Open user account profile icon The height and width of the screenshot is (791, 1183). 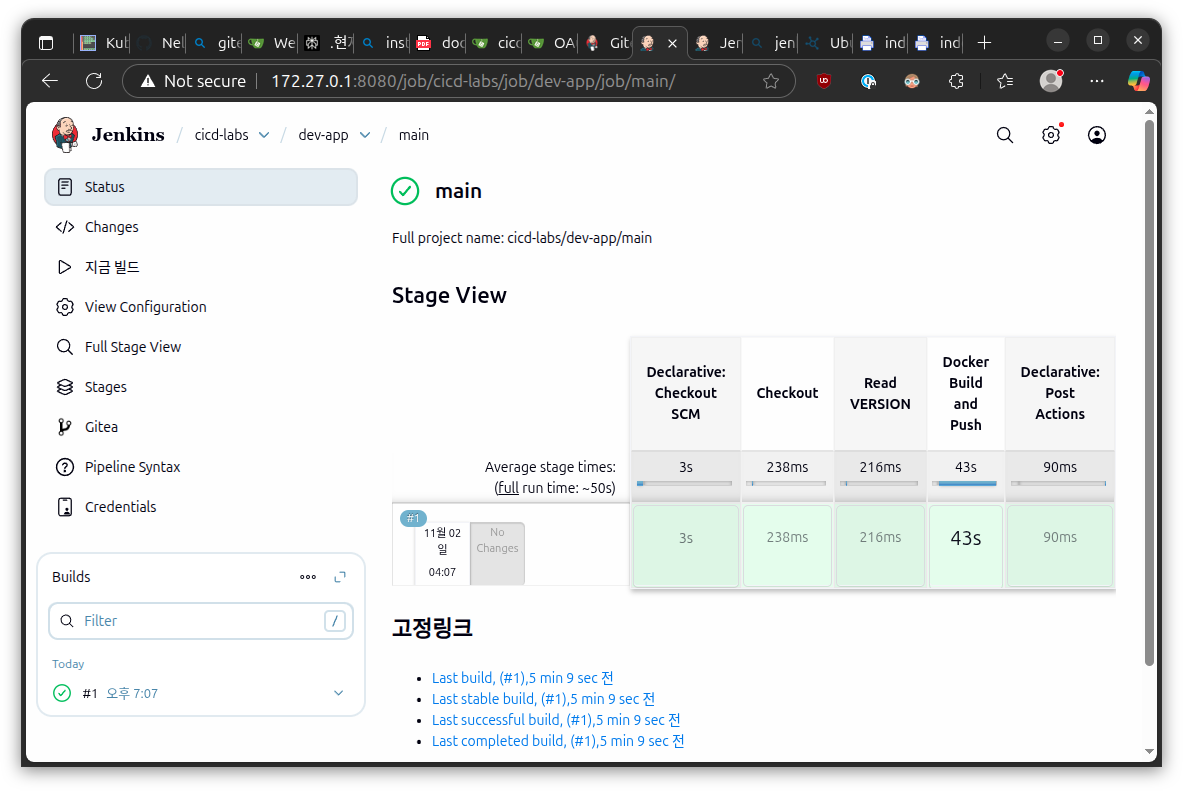tap(1096, 135)
